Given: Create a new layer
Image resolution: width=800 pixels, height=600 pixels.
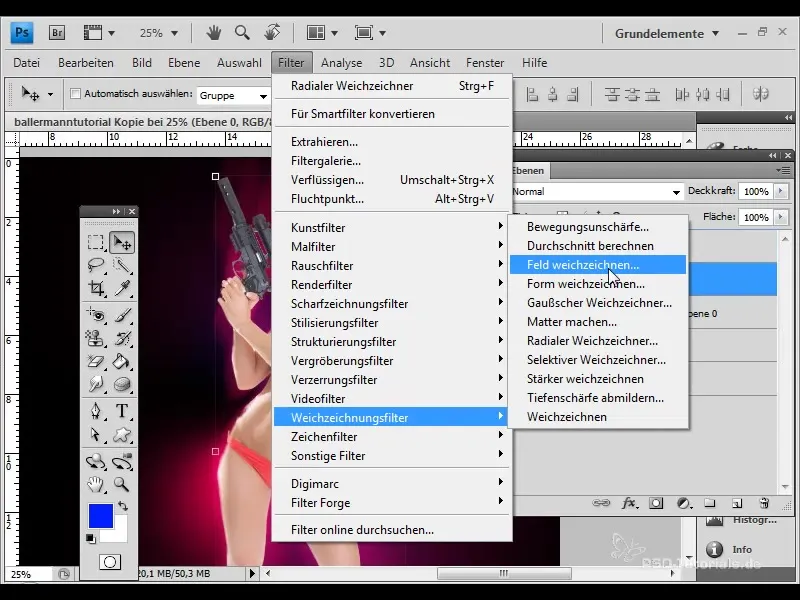Looking at the screenshot, I should pos(737,504).
